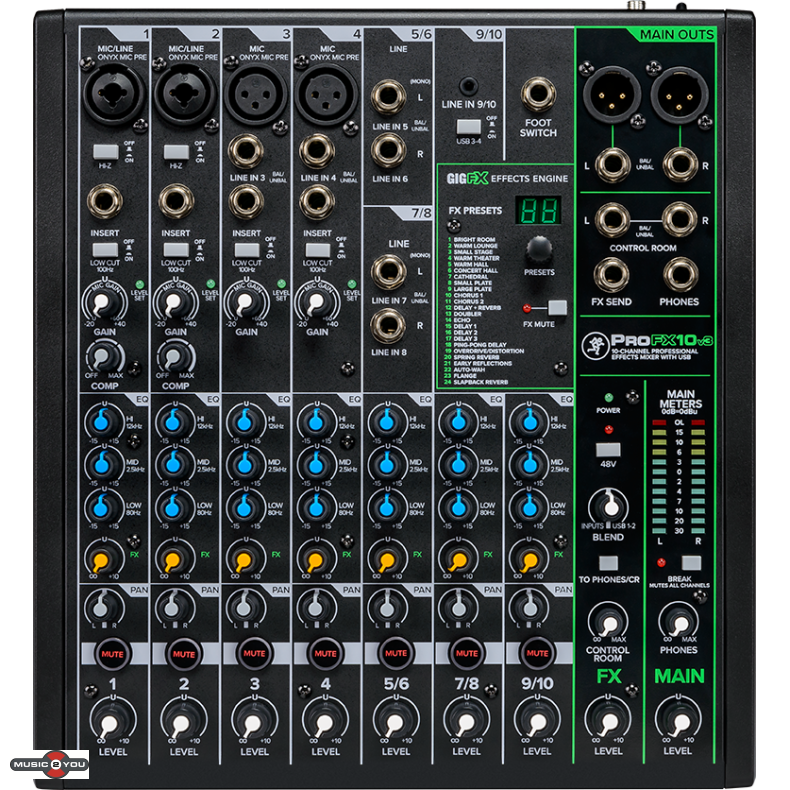Mute channel 1 with its MUTE button
The image size is (790, 790).
(x=112, y=653)
